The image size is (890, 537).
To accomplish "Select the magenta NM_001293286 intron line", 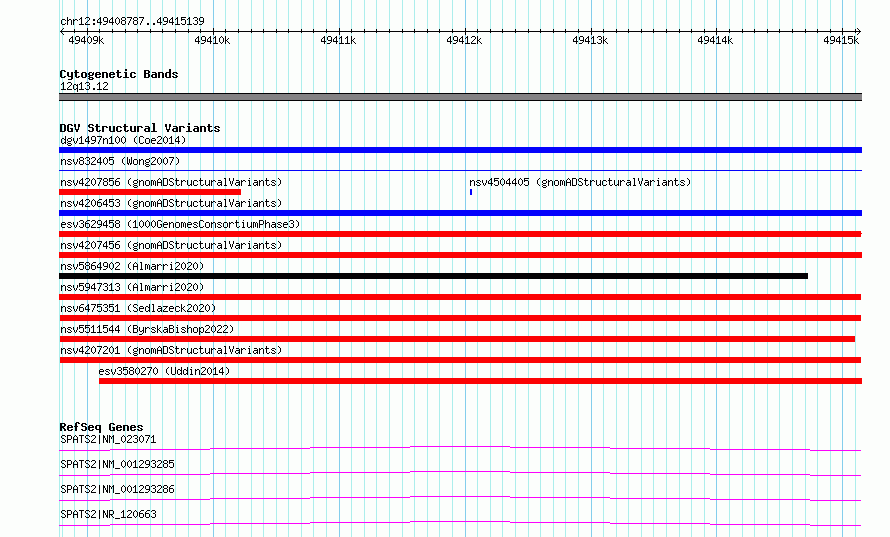I will (x=460, y=498).
